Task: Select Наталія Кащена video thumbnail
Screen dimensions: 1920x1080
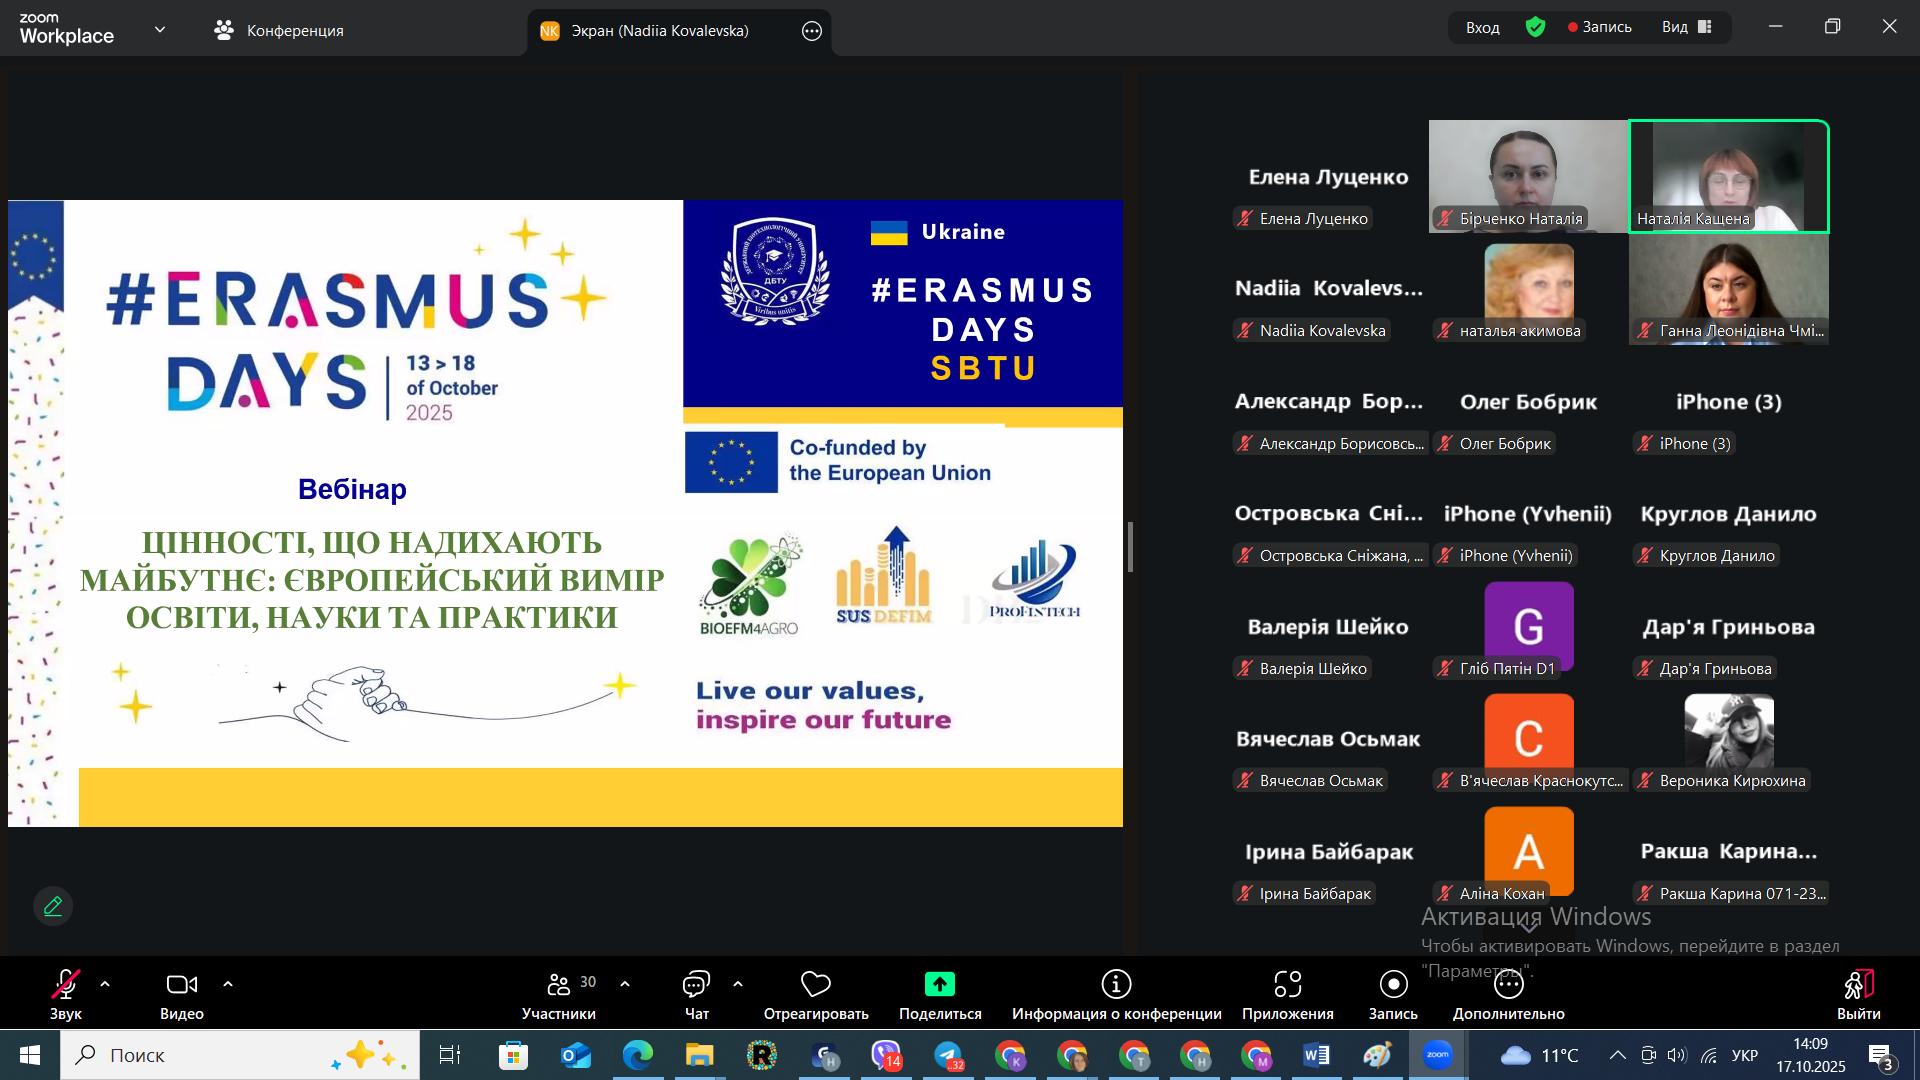Action: tap(1728, 176)
